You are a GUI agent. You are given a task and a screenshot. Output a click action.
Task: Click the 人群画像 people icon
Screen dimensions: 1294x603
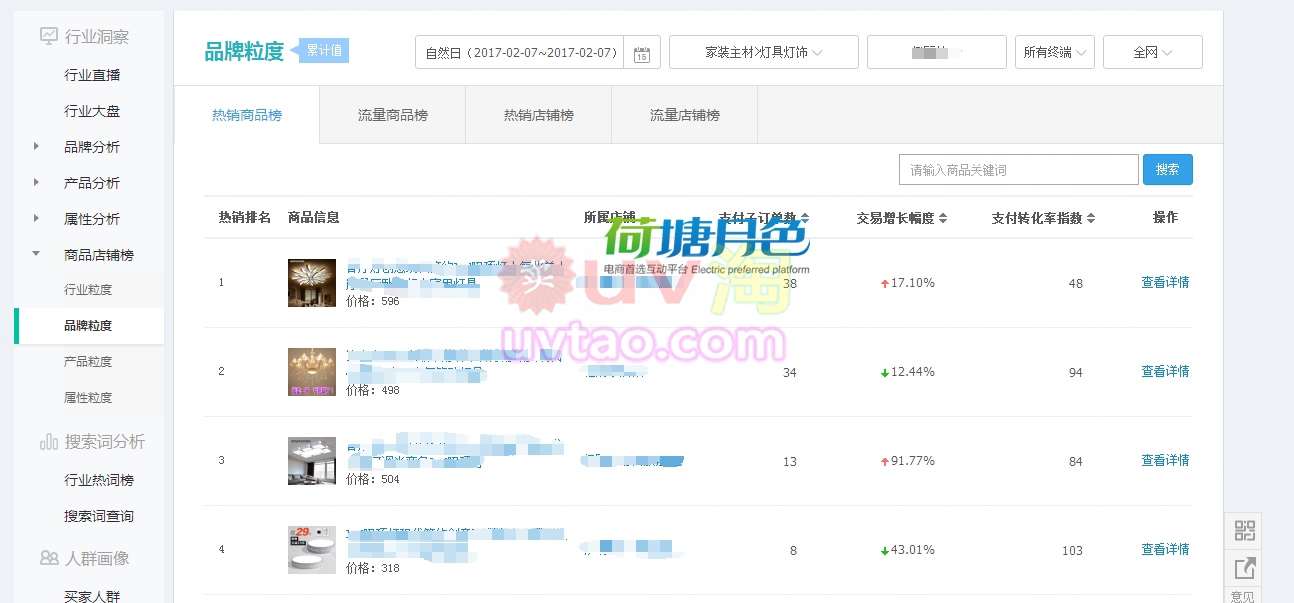(48, 558)
